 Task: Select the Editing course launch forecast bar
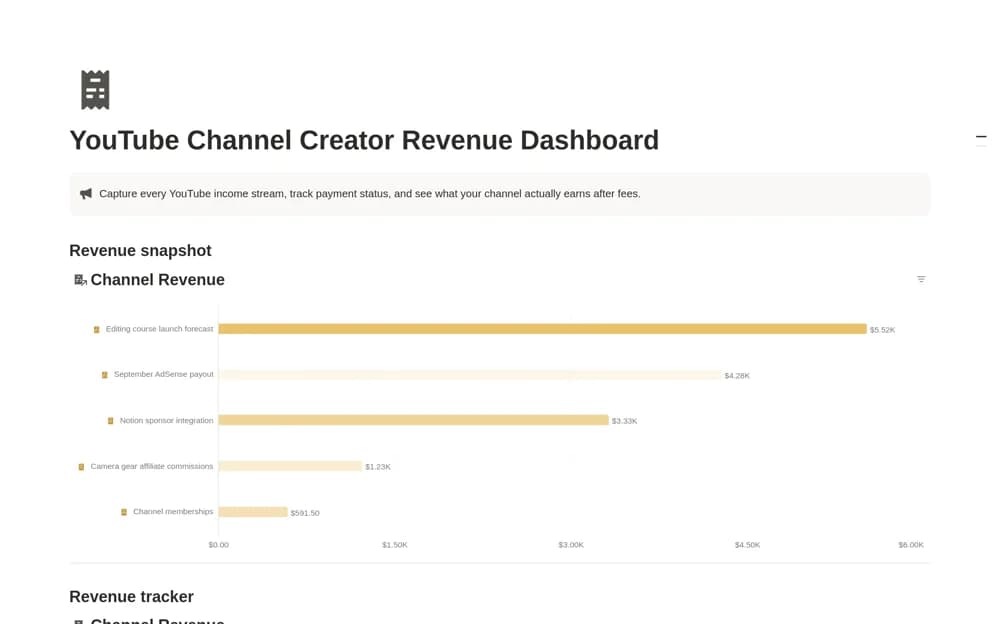click(542, 329)
